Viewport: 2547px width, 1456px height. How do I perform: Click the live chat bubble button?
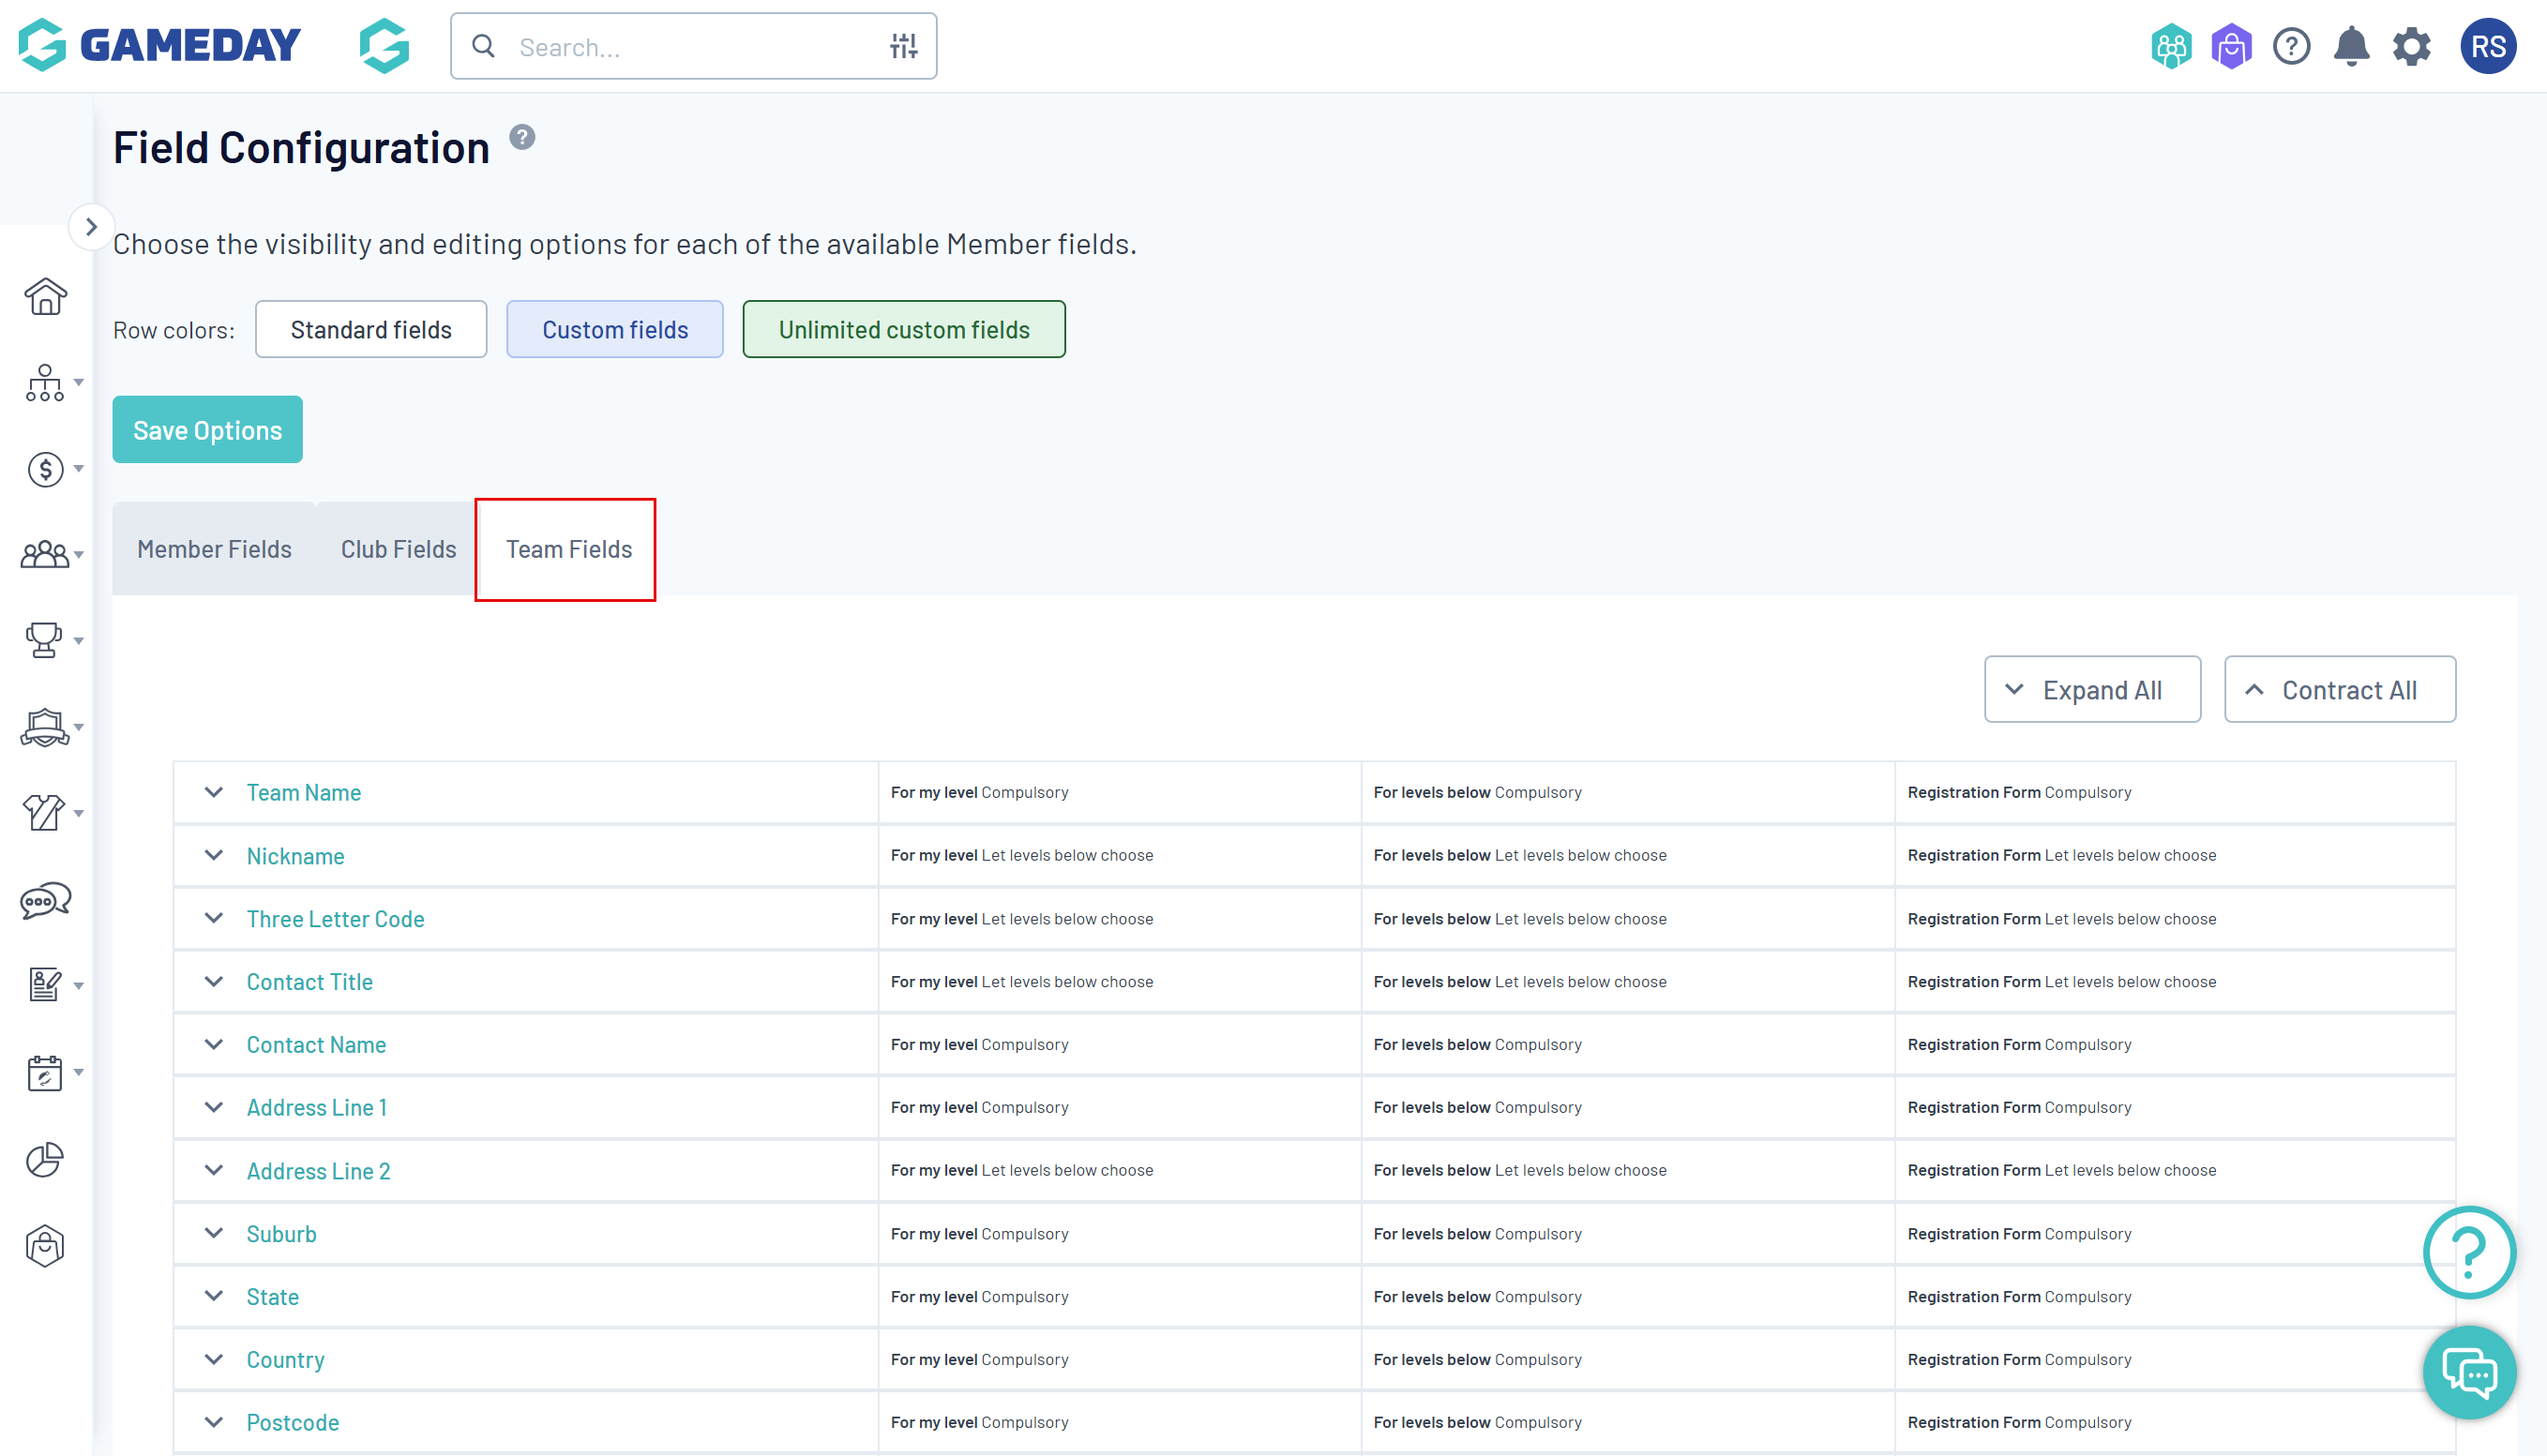[x=2468, y=1372]
